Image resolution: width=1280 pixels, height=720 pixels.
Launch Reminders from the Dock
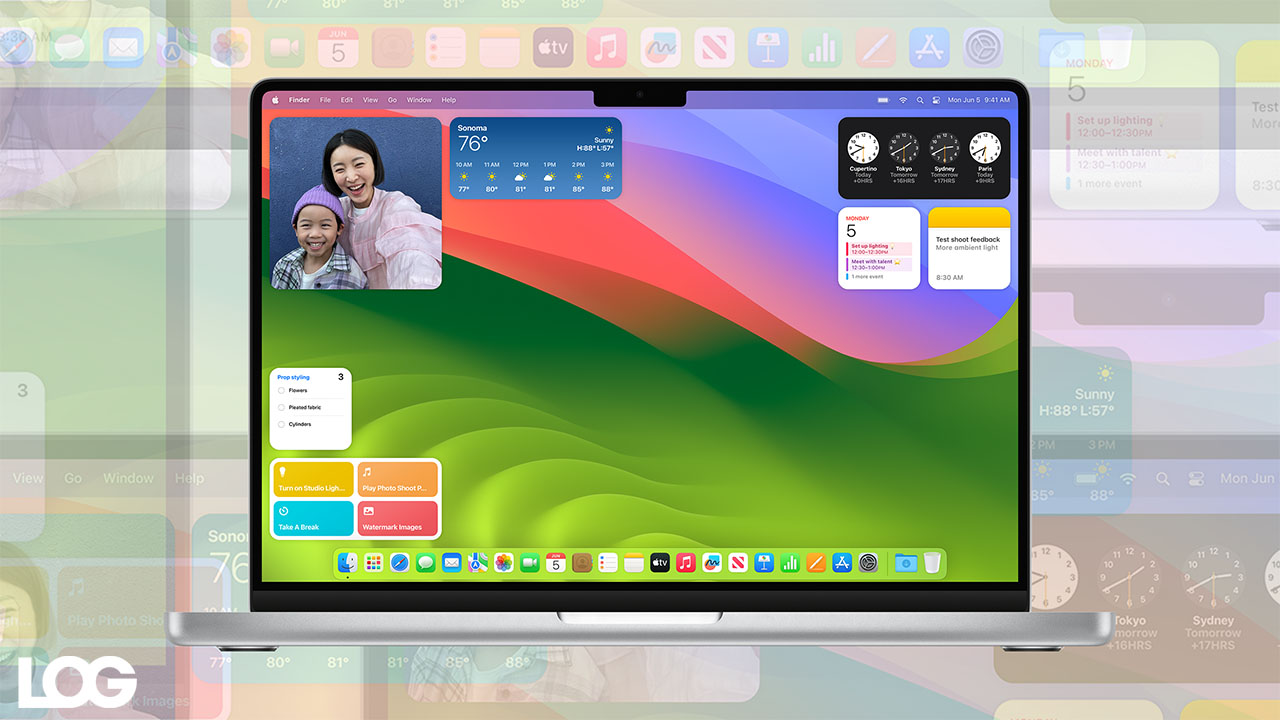click(x=607, y=563)
